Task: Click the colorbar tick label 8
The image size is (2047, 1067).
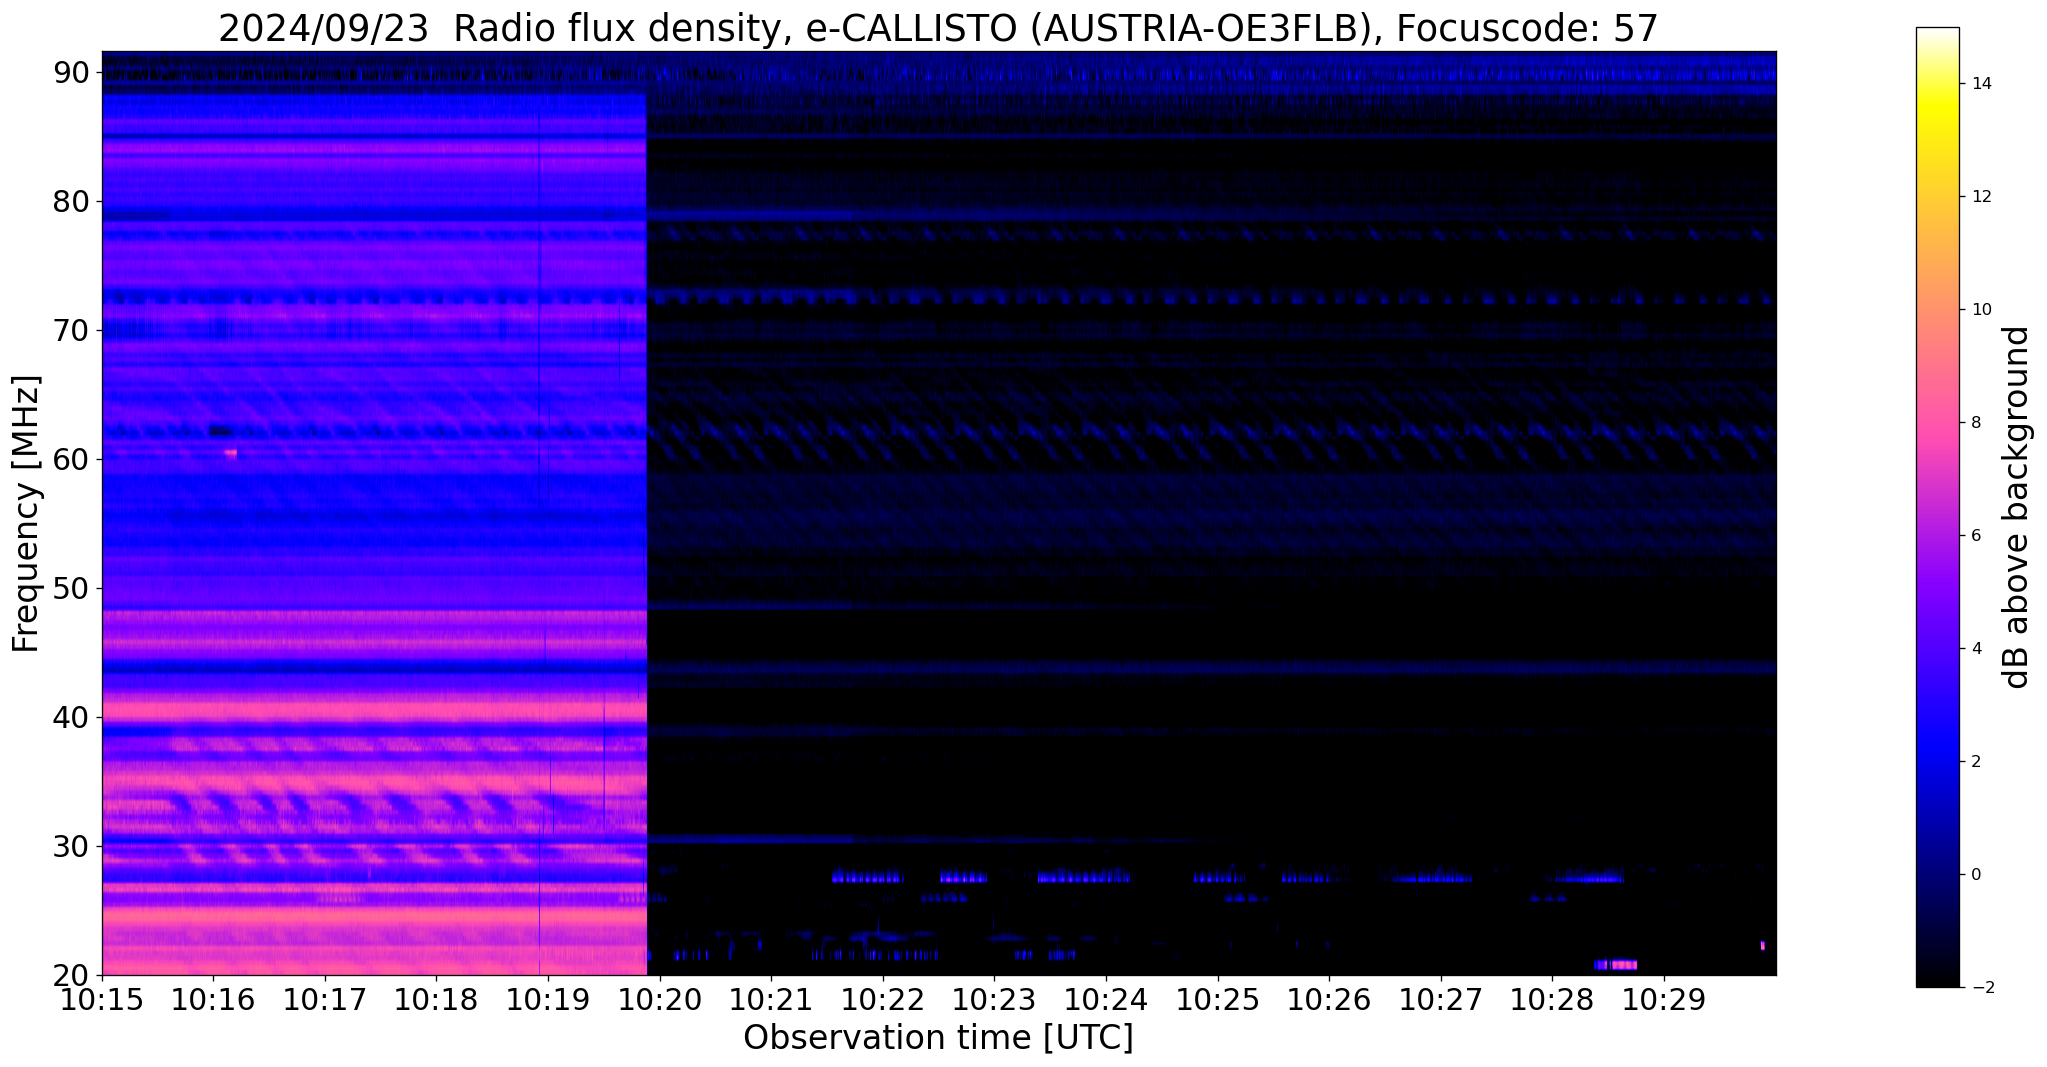Action: point(1975,423)
